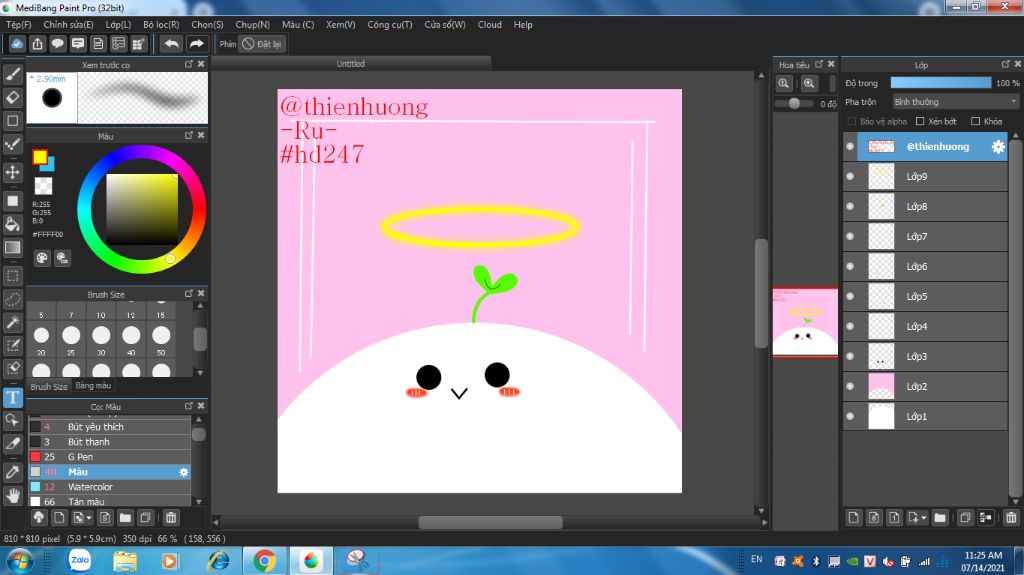Image resolution: width=1024 pixels, height=575 pixels.
Task: Open the add-brush dropdown arrow in brush panel
Action: pos(89,518)
